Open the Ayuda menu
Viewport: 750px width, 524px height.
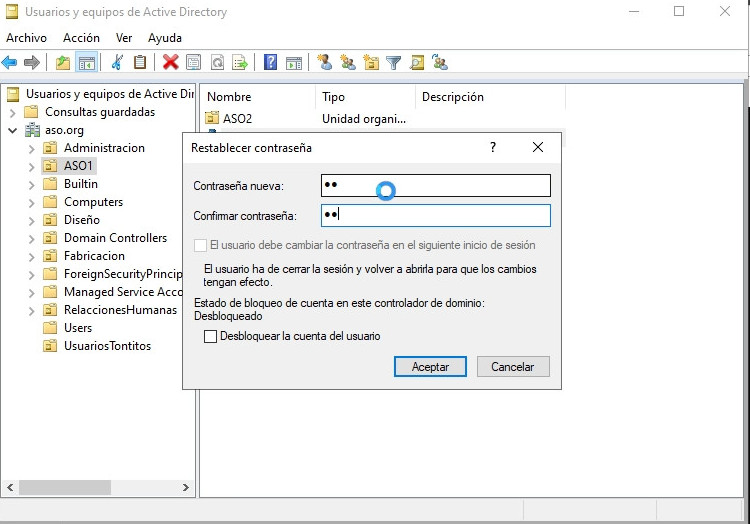pyautogui.click(x=164, y=38)
